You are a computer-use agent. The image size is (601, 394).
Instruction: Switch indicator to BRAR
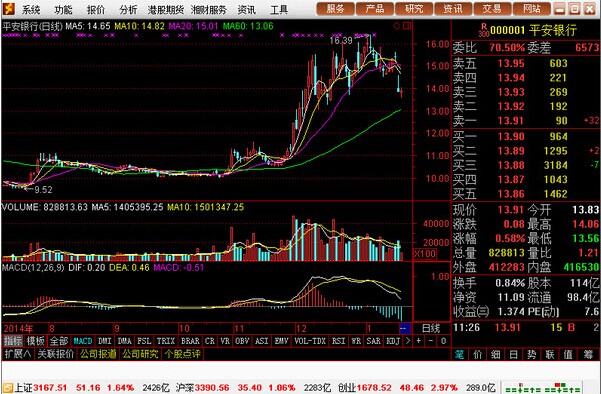[x=190, y=341]
